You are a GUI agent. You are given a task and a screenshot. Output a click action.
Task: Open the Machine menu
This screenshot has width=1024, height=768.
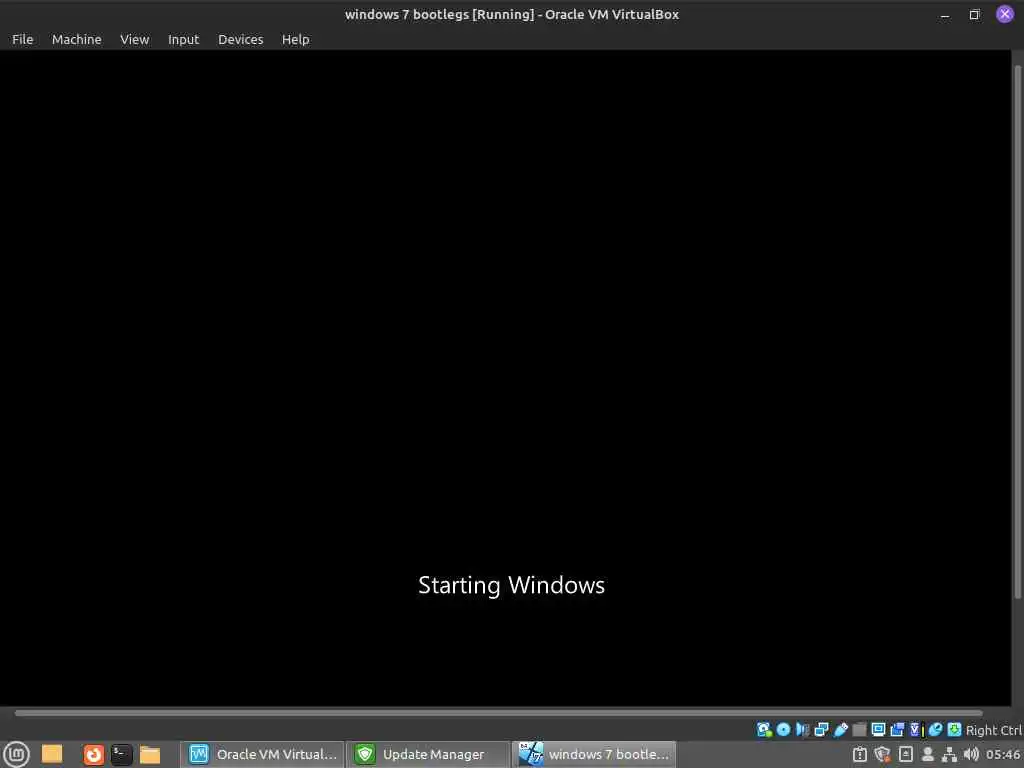76,39
